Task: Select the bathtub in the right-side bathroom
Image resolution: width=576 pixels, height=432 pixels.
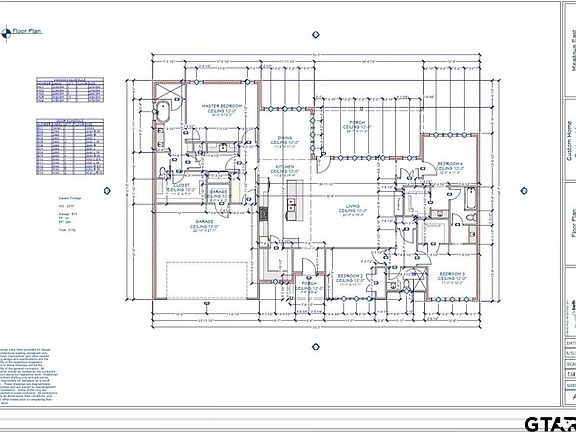Action: point(471,198)
